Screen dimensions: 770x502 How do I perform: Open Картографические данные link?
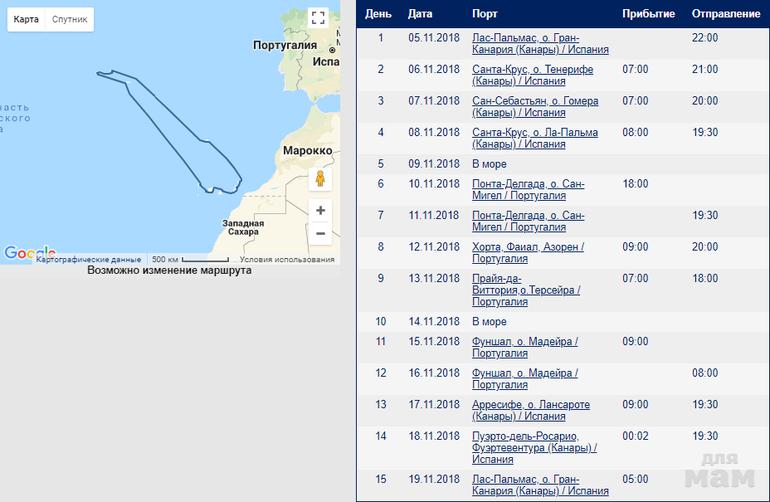pos(89,260)
